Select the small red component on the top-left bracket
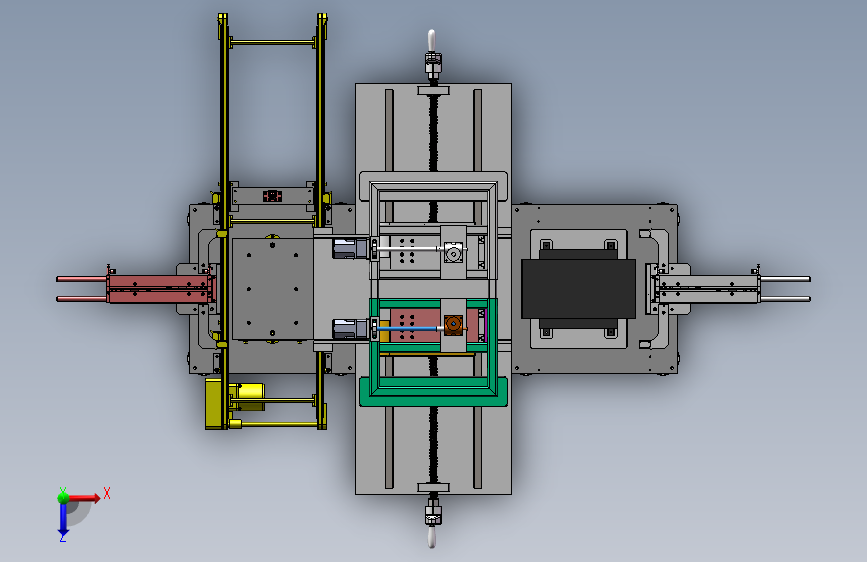This screenshot has width=867, height=562. [x=272, y=196]
